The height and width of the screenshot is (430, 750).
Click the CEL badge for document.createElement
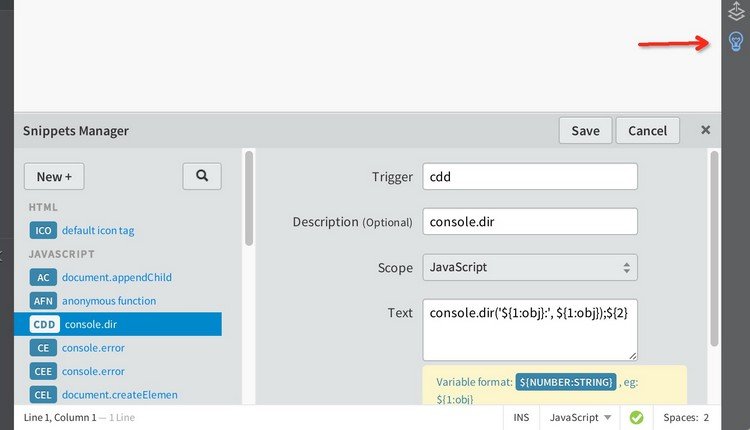click(x=43, y=394)
